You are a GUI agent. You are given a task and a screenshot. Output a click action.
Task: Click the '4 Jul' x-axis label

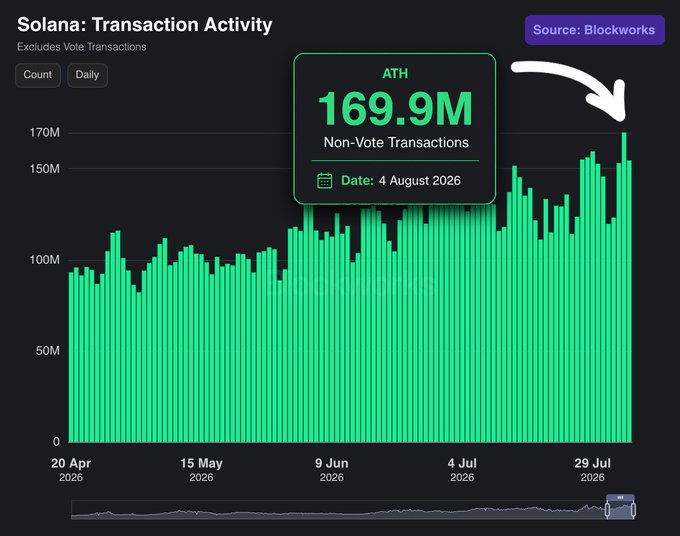coord(462,463)
